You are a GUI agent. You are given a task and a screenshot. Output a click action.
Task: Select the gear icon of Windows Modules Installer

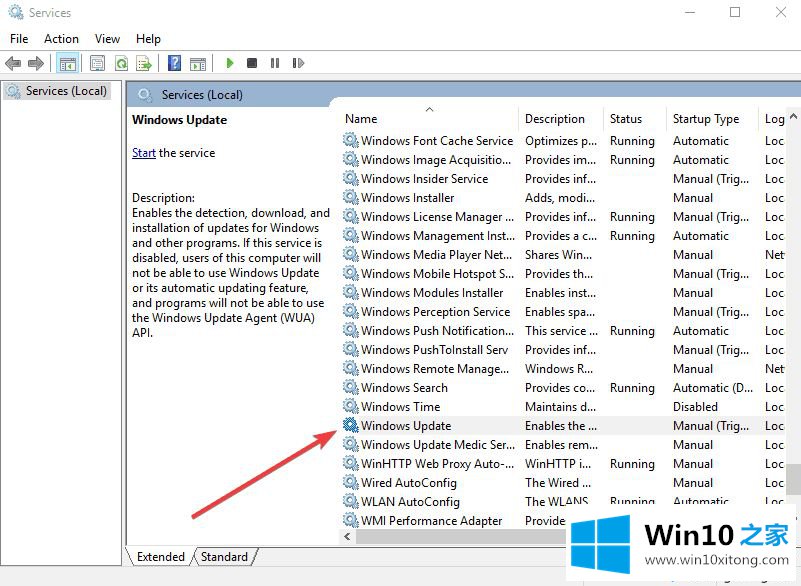350,292
